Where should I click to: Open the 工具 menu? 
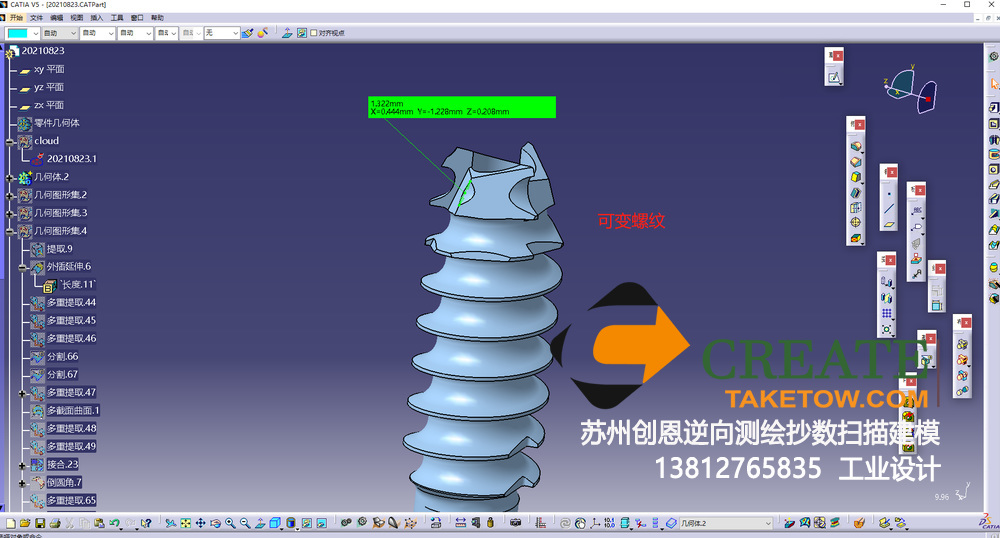tap(117, 18)
